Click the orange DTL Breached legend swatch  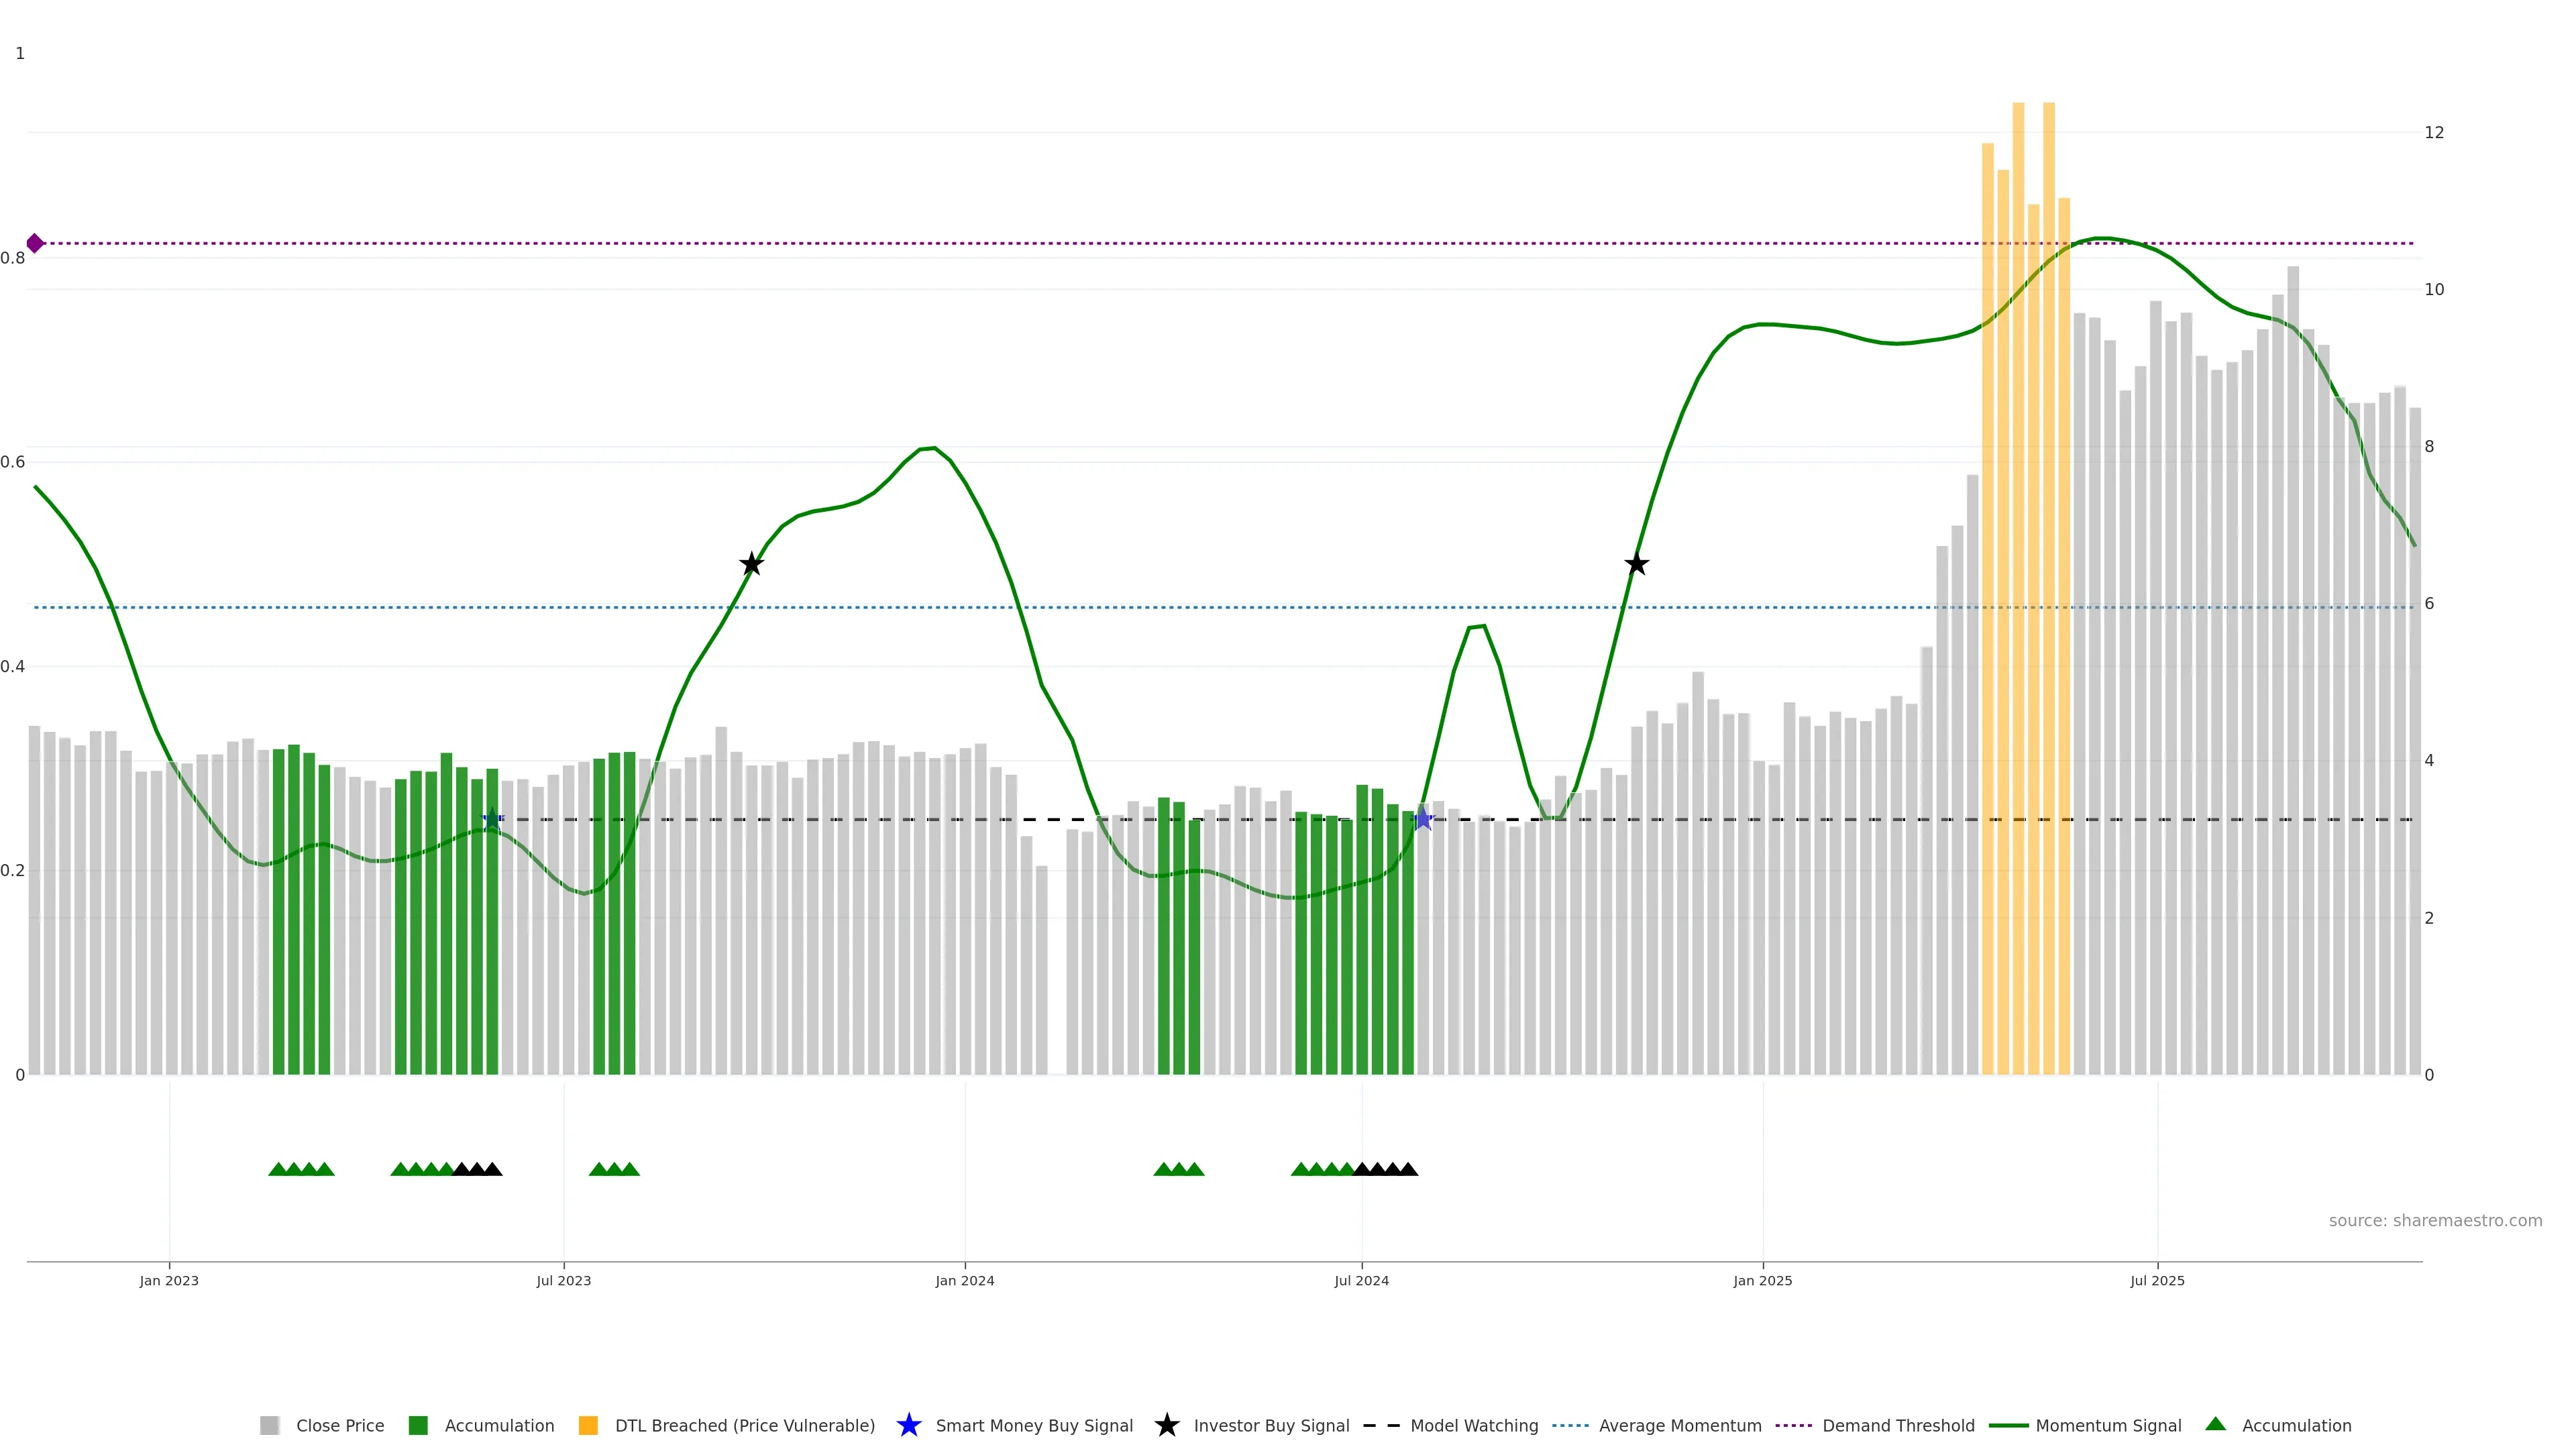coord(588,1425)
